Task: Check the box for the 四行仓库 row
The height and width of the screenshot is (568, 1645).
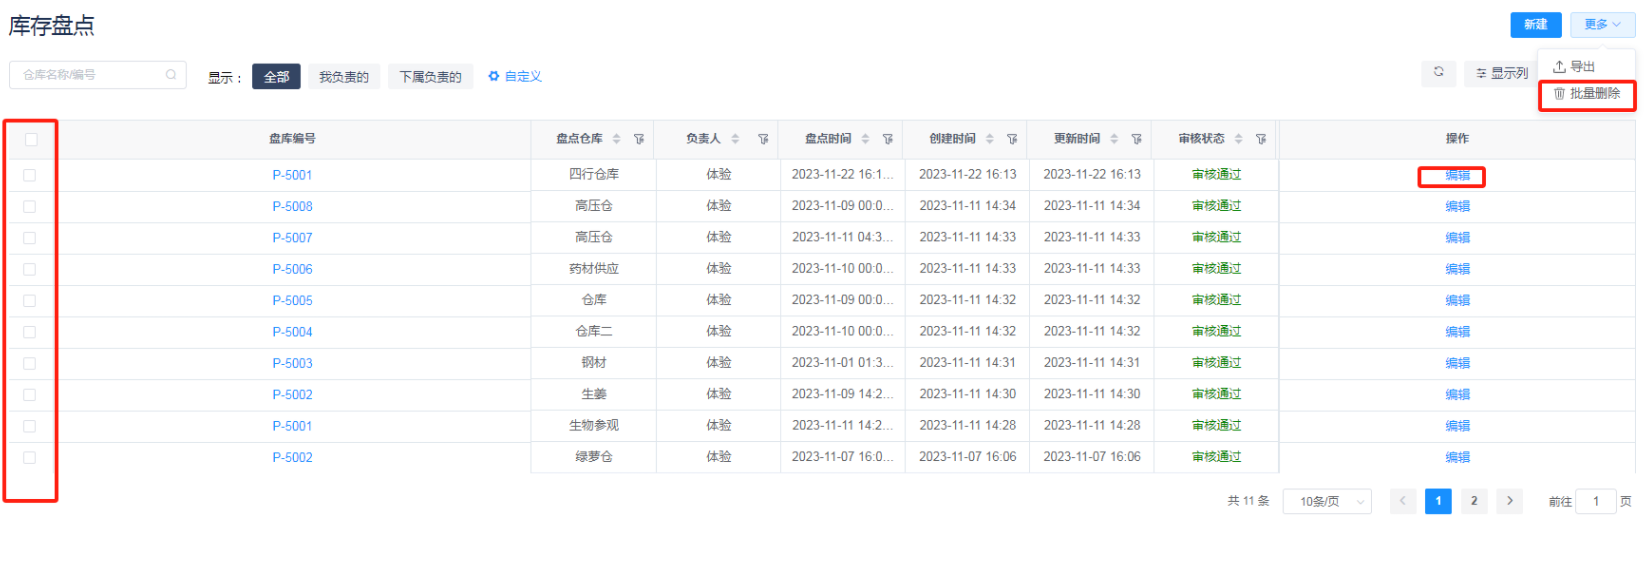Action: [x=30, y=175]
